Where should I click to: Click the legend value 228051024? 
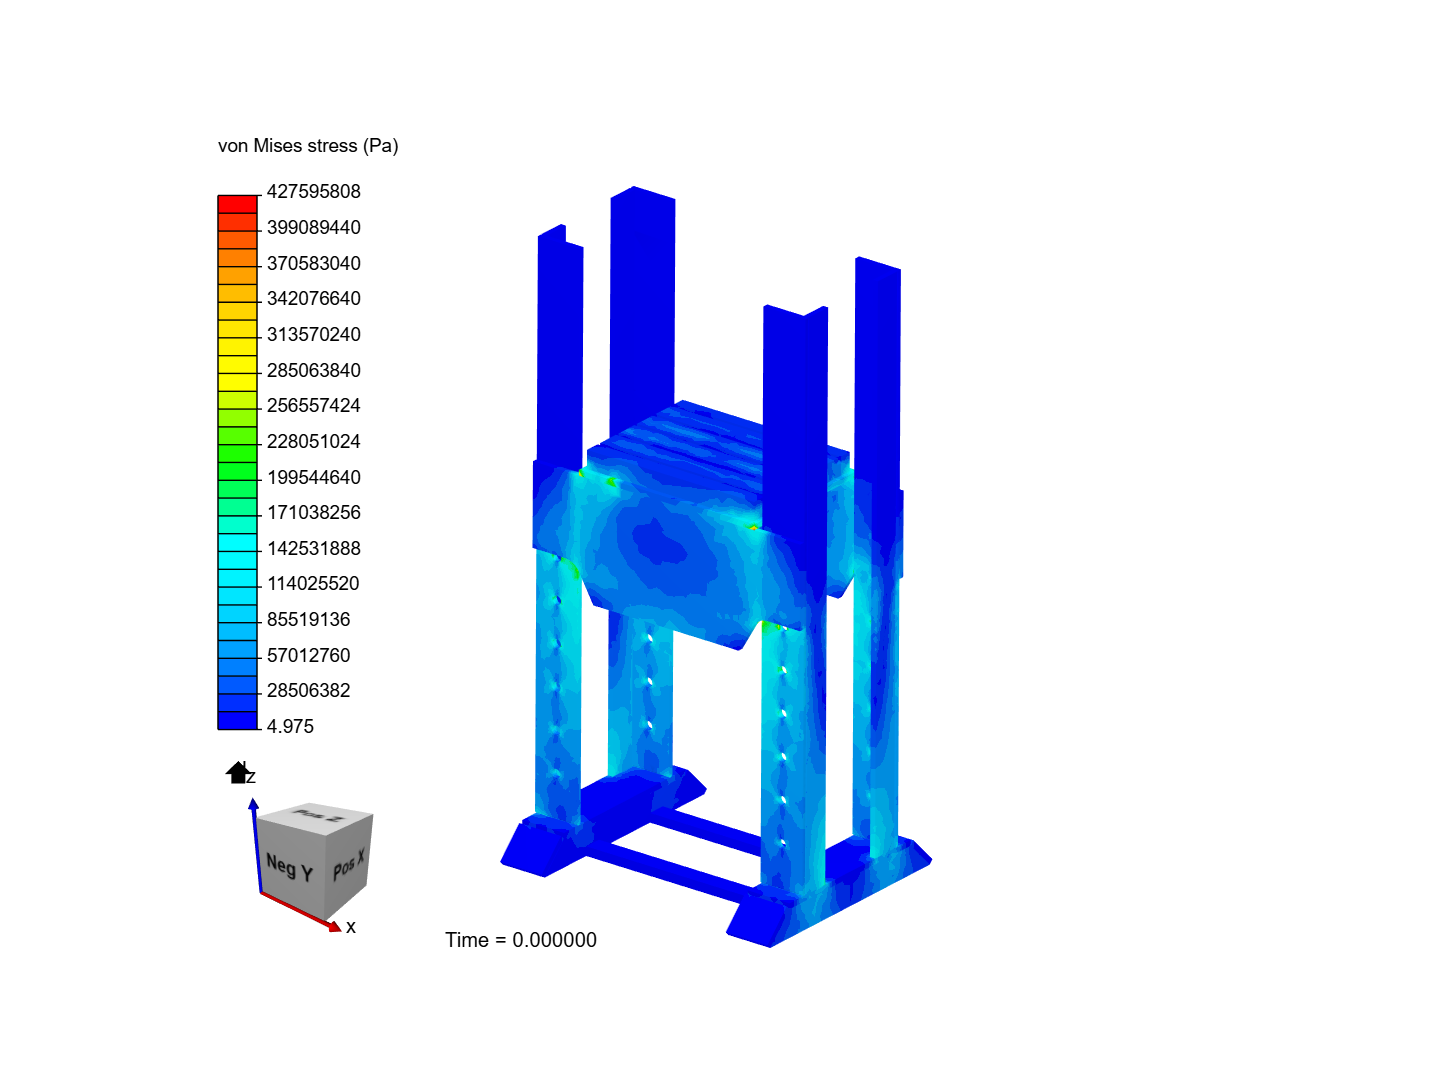[x=314, y=442]
